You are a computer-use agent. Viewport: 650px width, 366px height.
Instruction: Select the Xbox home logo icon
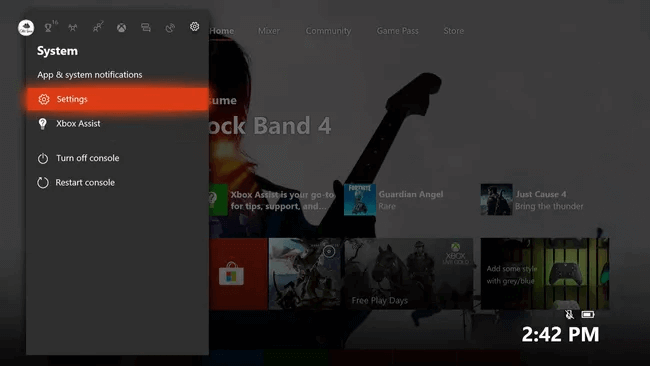(121, 28)
